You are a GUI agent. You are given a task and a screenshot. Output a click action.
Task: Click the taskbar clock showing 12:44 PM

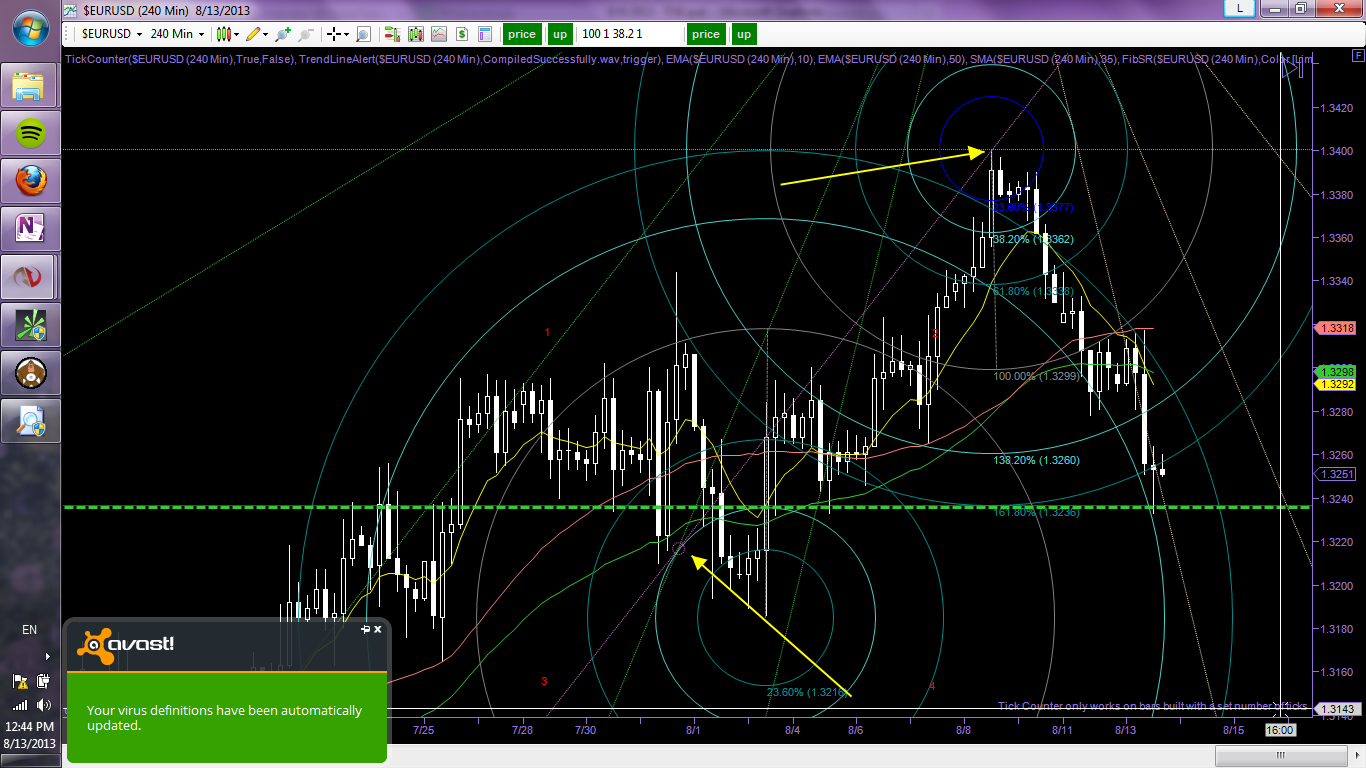pos(30,726)
